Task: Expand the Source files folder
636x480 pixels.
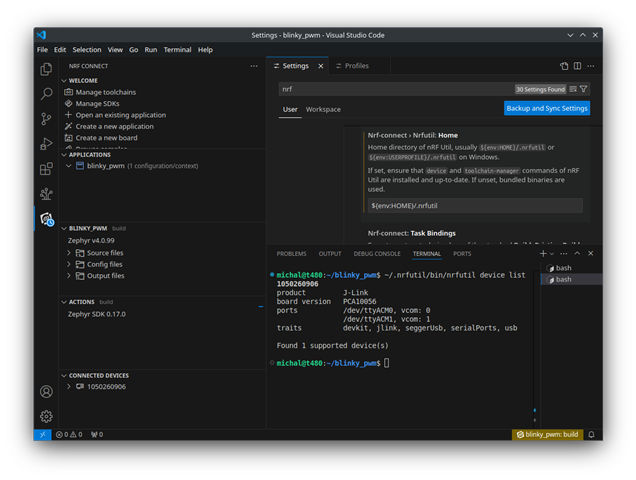Action: [x=69, y=253]
